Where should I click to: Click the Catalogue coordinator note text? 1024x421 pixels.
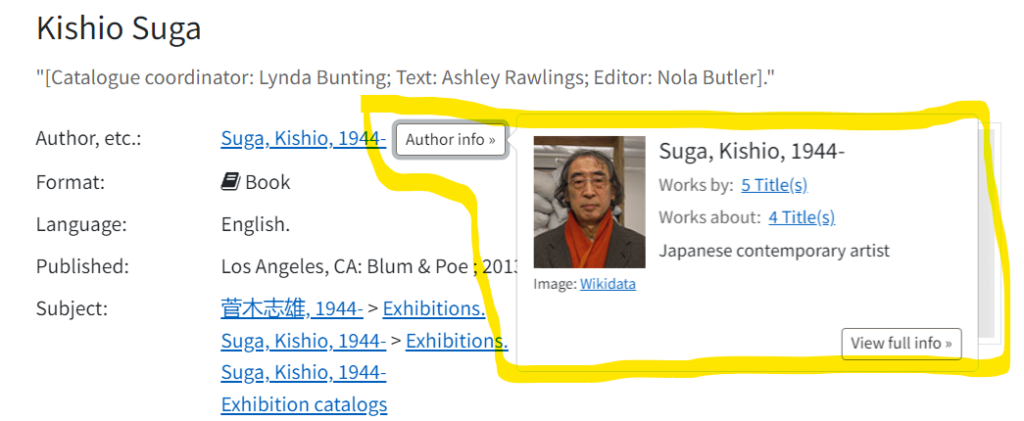tap(406, 79)
